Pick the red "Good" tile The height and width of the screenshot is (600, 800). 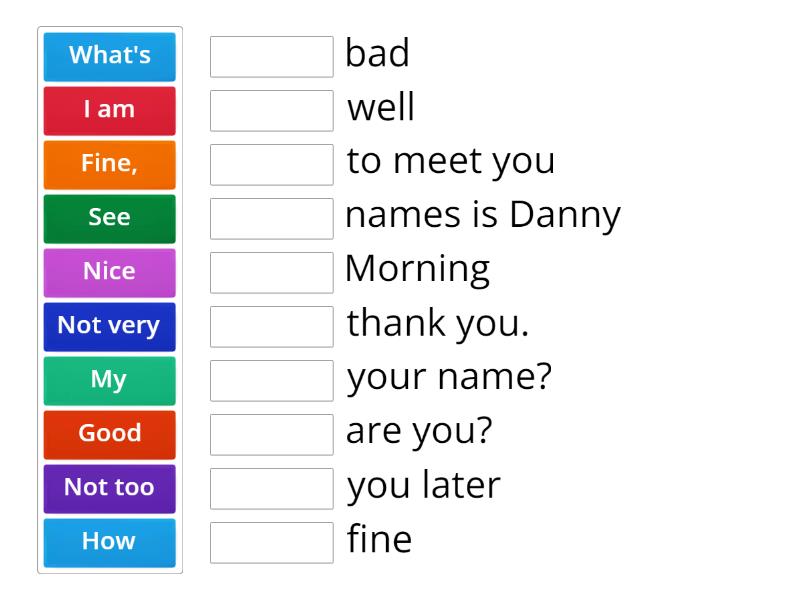109,434
